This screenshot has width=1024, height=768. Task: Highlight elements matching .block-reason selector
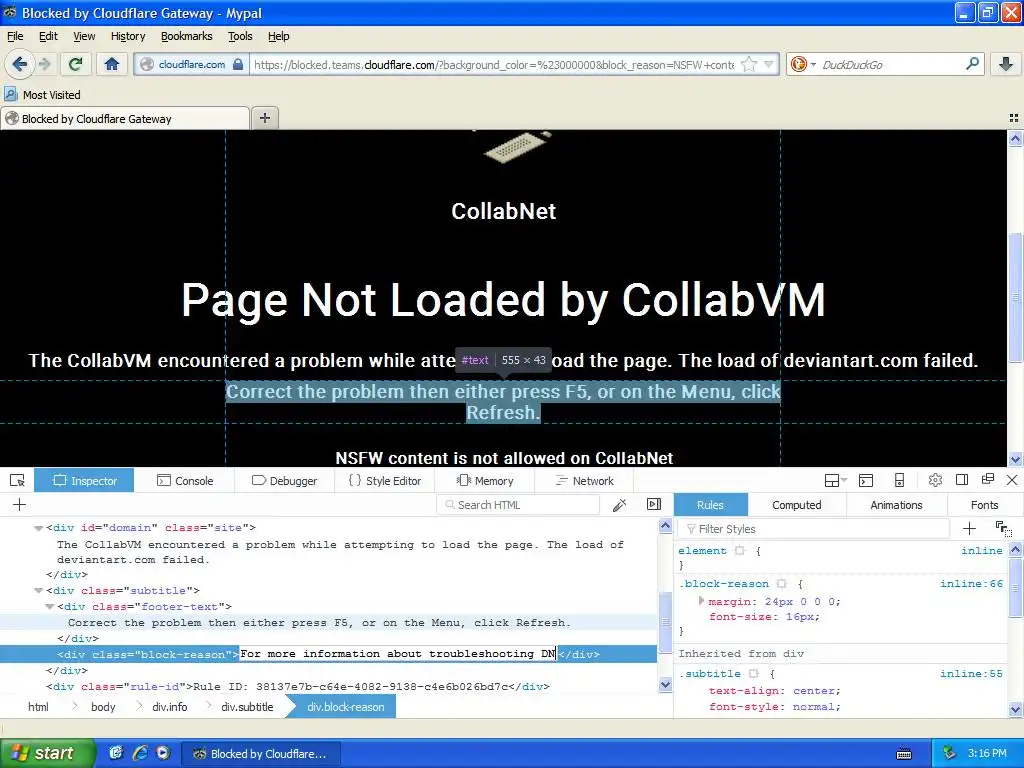click(782, 584)
